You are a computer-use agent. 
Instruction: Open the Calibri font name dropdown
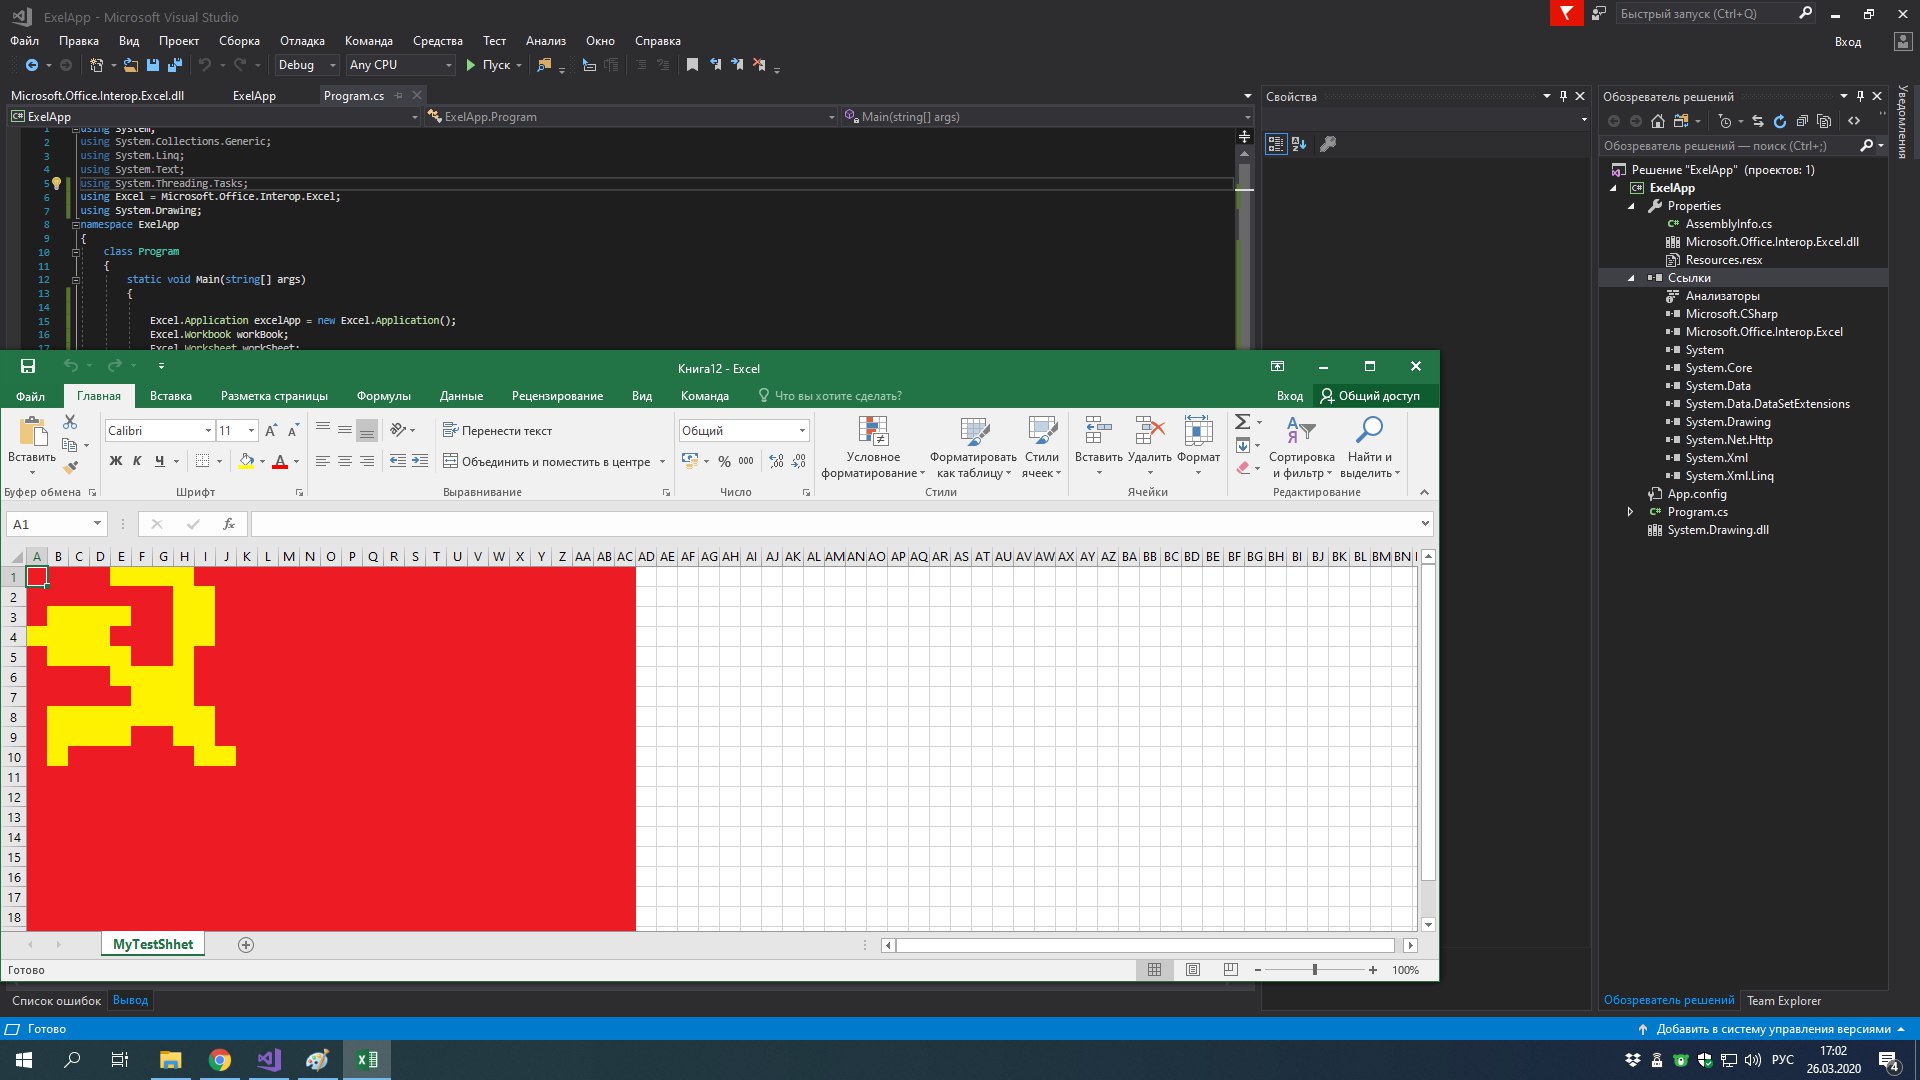(x=208, y=431)
